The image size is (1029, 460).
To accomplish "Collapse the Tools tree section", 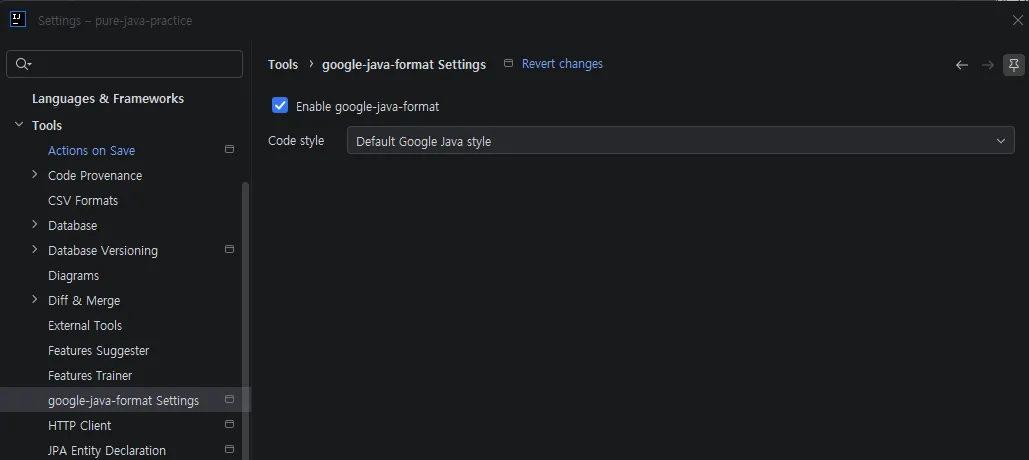I will click(19, 124).
